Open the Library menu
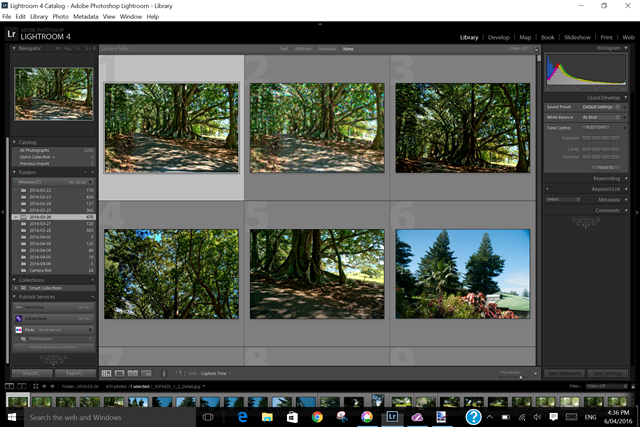The width and height of the screenshot is (640, 427). [39, 17]
